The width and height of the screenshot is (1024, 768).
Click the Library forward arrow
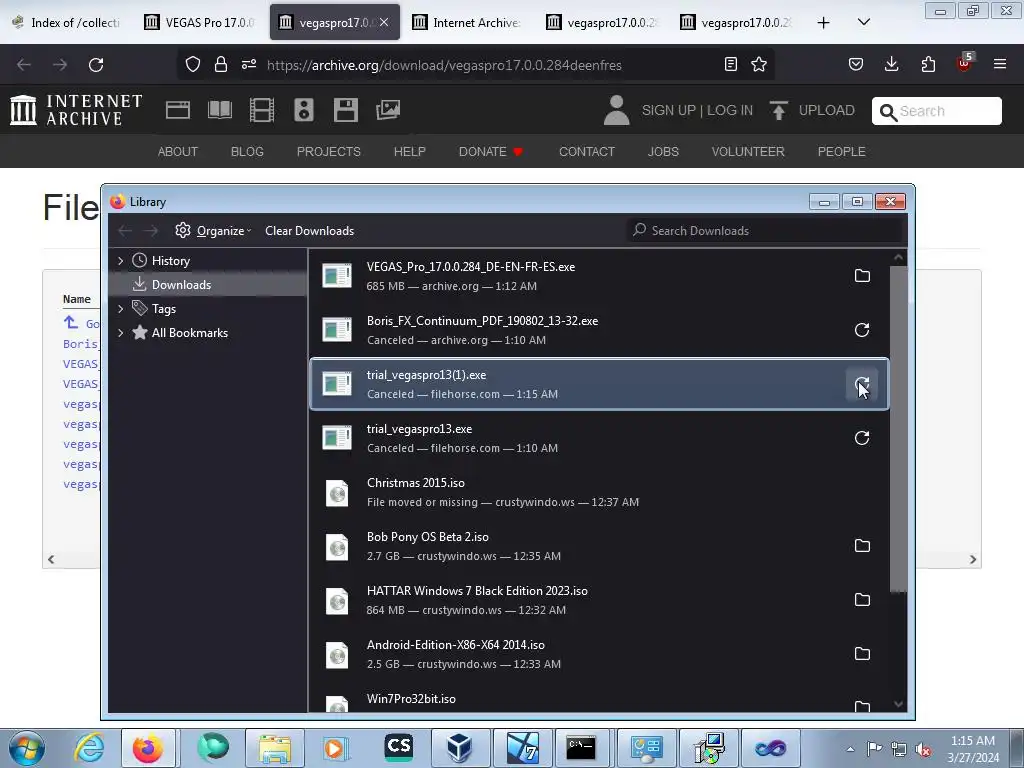[x=151, y=231]
